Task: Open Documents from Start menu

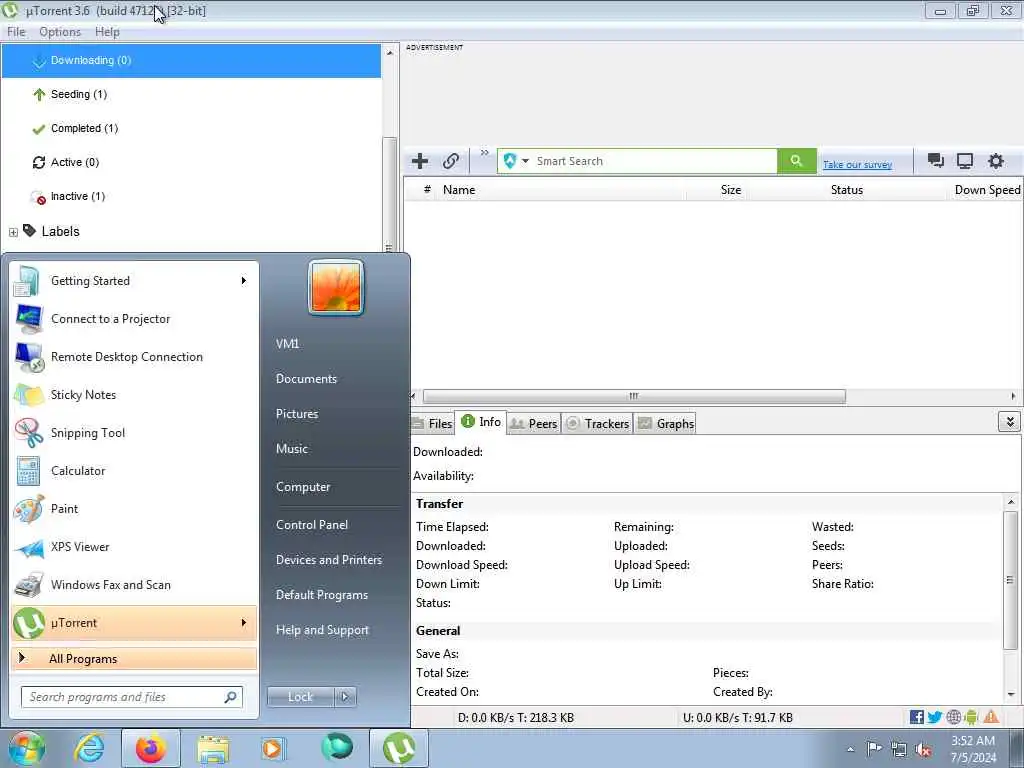Action: pos(306,379)
